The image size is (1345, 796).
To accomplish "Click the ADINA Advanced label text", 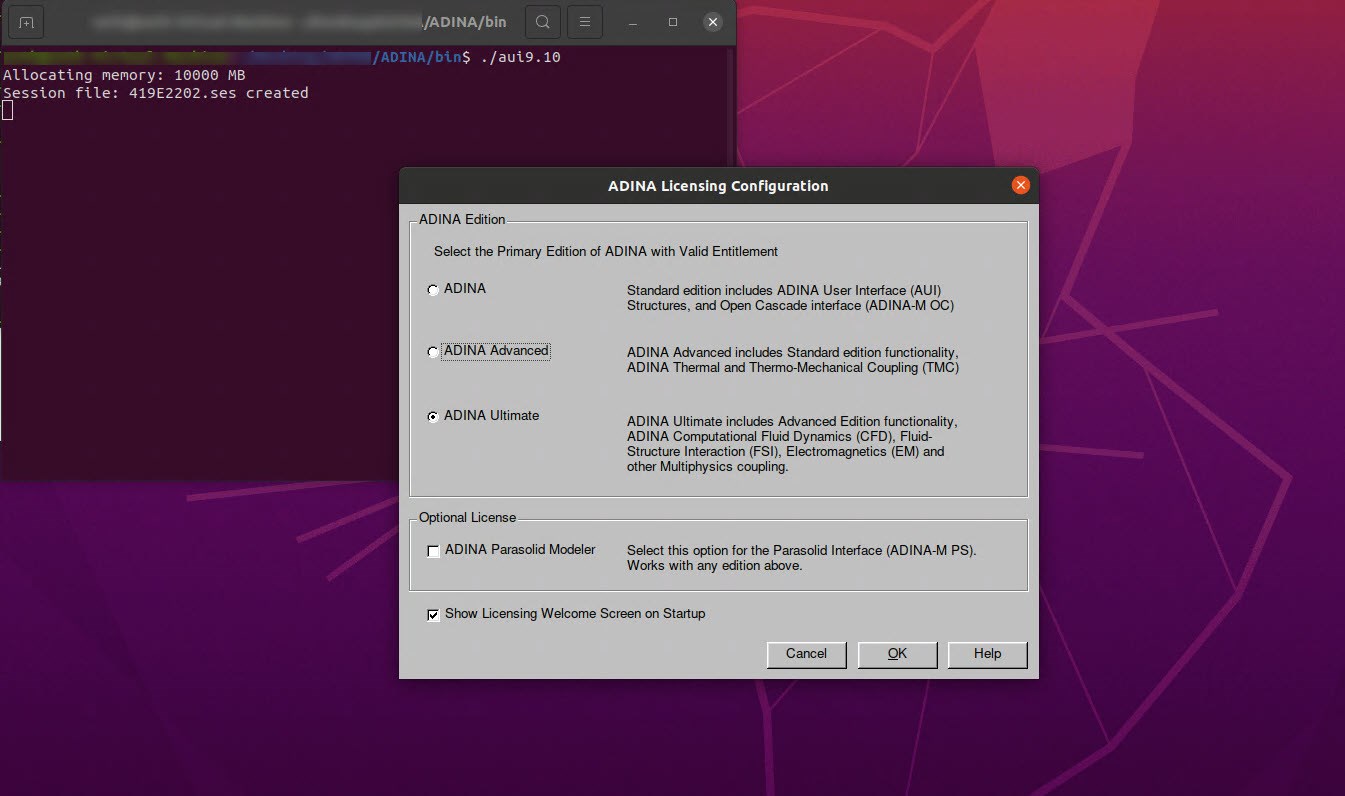I will pyautogui.click(x=495, y=351).
